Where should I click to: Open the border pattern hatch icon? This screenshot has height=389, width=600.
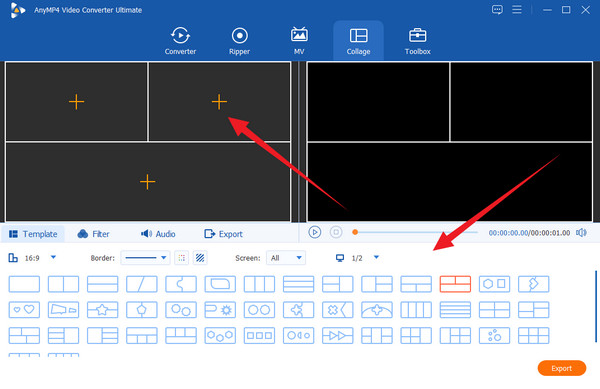click(x=200, y=258)
